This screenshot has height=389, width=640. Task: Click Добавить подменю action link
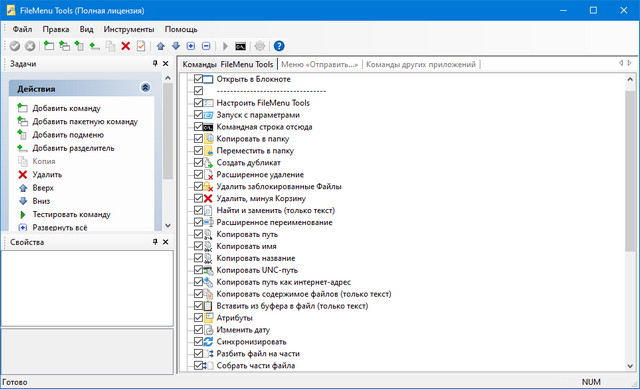[68, 135]
